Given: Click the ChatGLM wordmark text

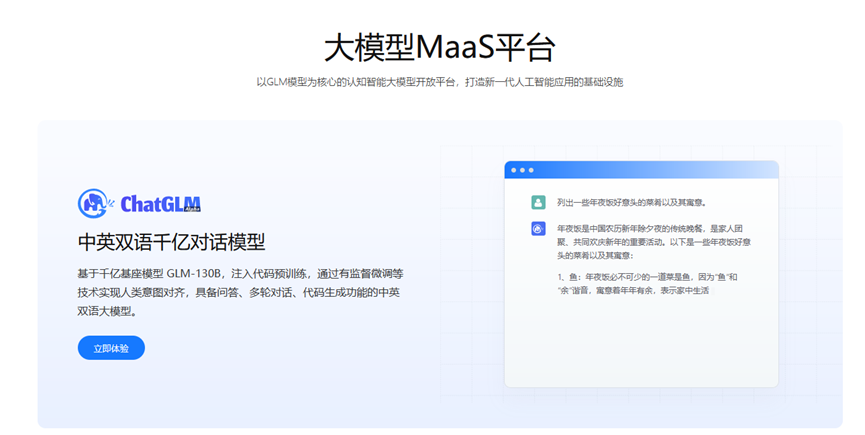Looking at the screenshot, I should click(161, 204).
